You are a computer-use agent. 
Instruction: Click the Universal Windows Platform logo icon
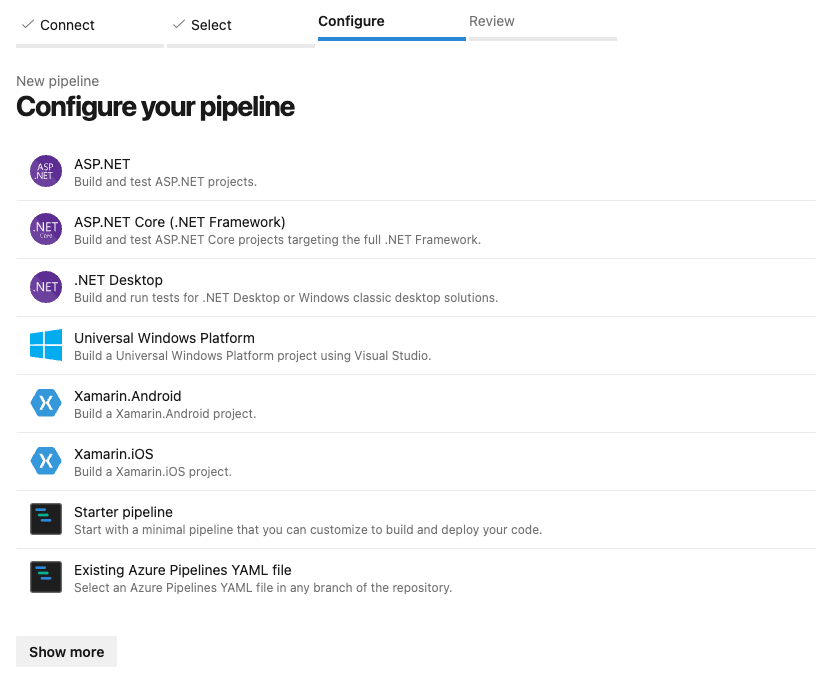(x=45, y=345)
